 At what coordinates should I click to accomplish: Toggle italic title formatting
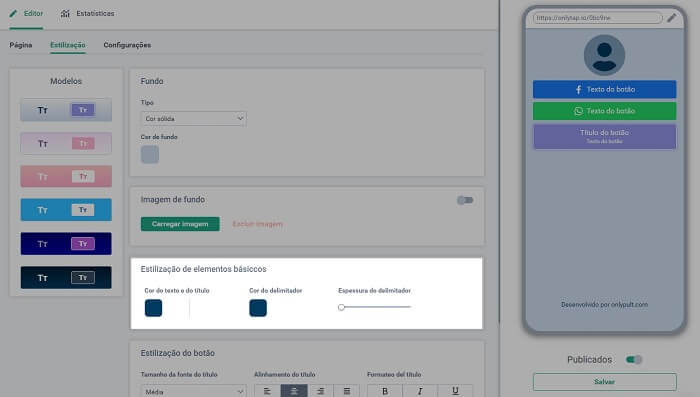coord(420,391)
